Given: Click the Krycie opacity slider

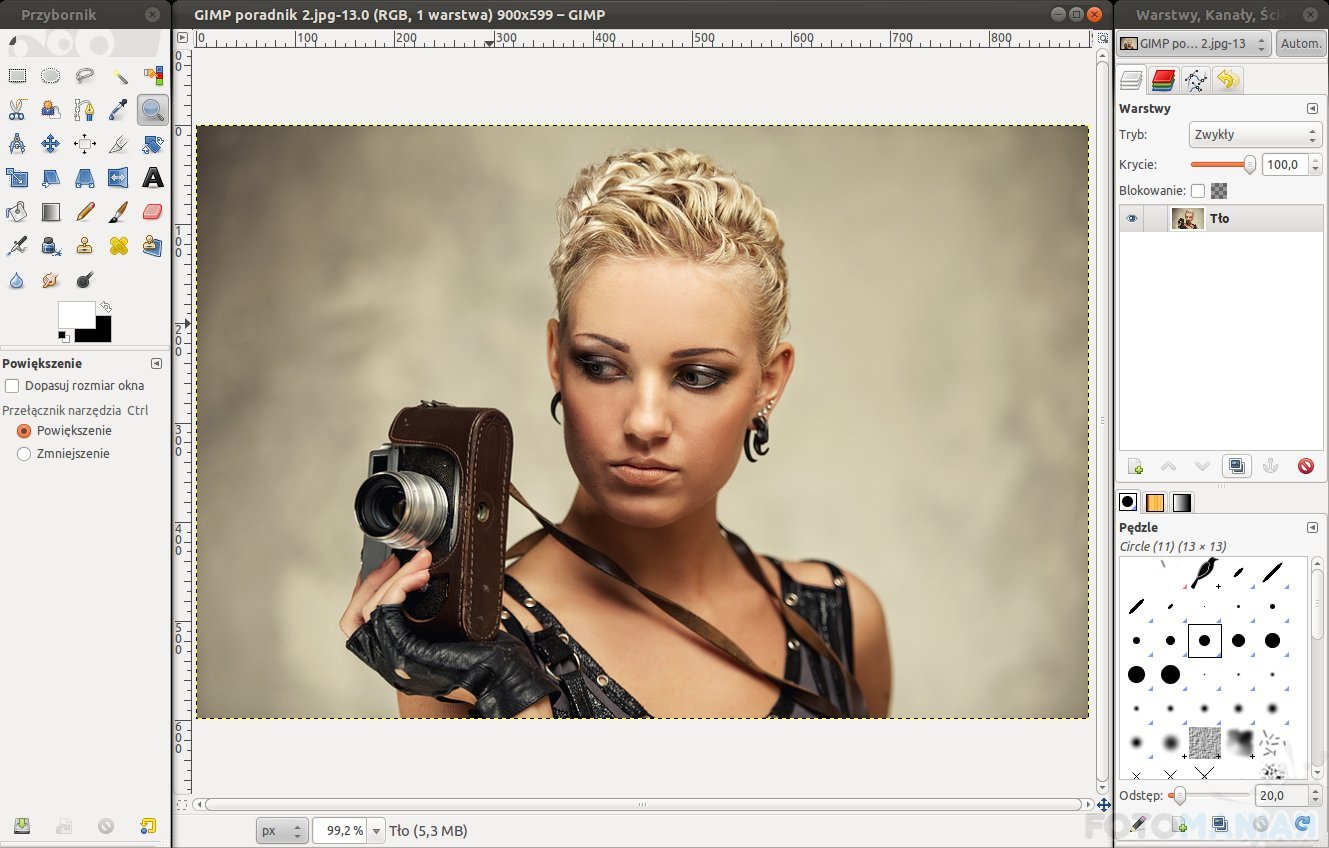Looking at the screenshot, I should (1222, 165).
